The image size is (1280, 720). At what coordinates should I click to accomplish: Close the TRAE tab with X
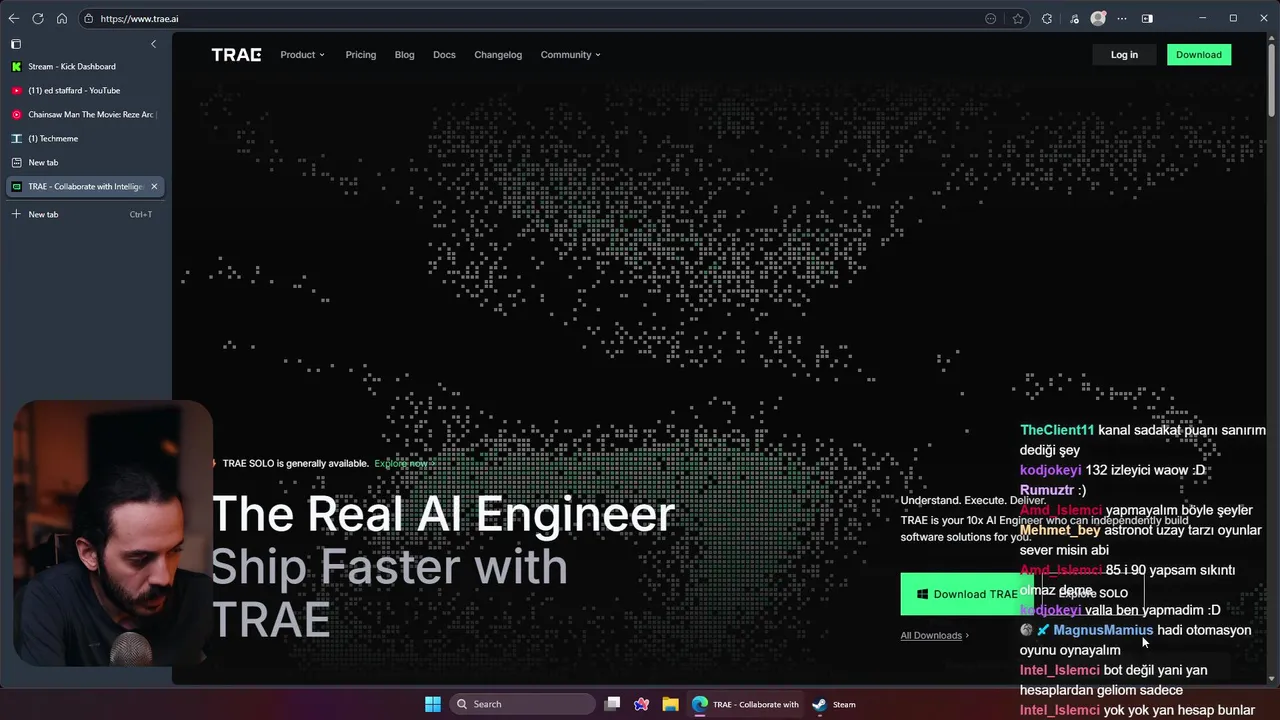tap(154, 186)
